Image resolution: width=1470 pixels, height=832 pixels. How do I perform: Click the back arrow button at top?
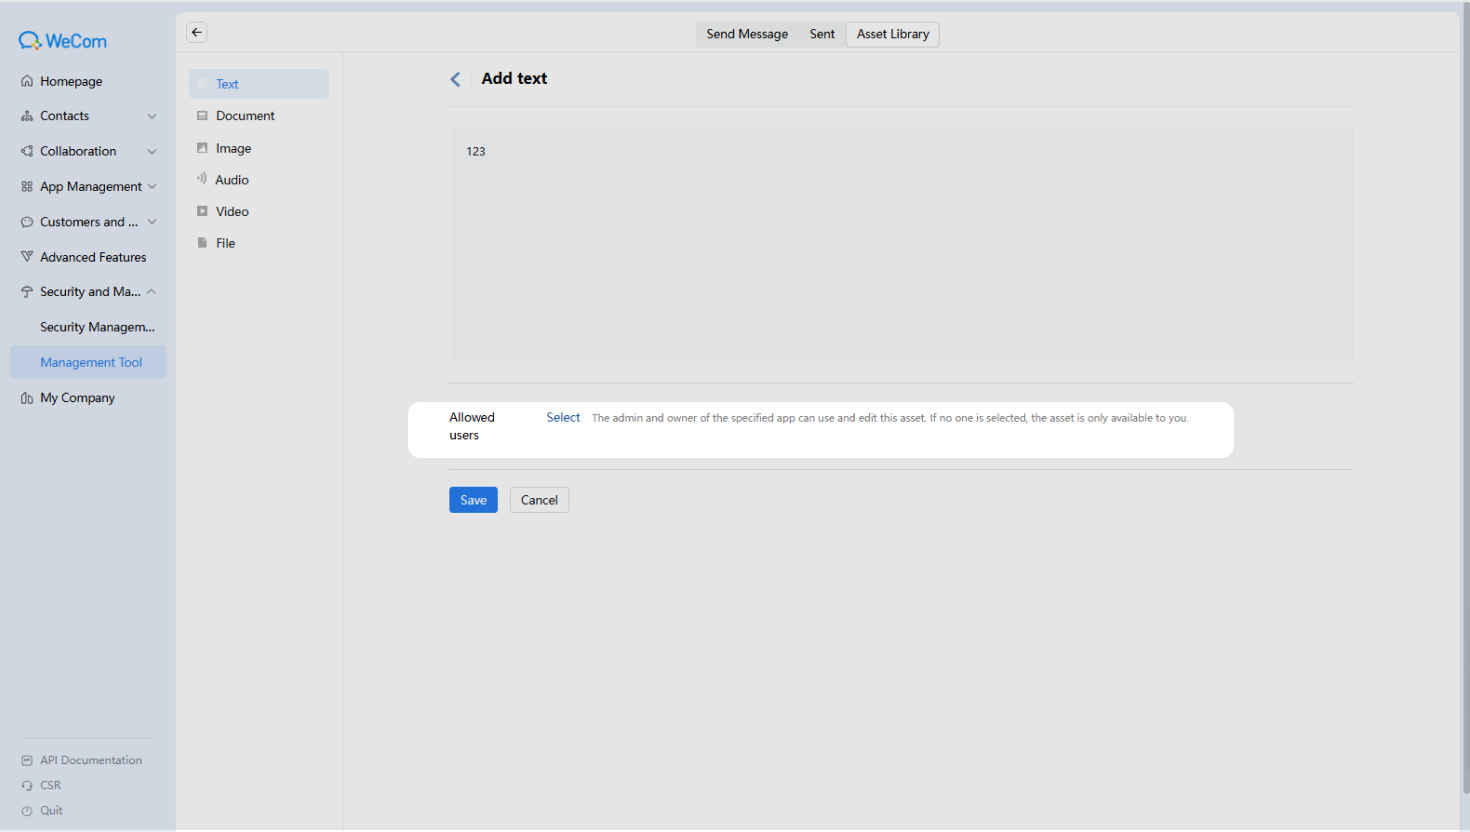click(x=197, y=32)
